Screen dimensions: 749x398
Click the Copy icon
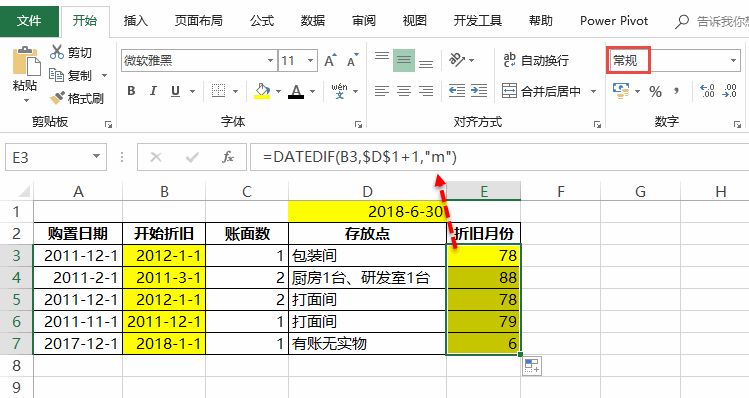(56, 75)
